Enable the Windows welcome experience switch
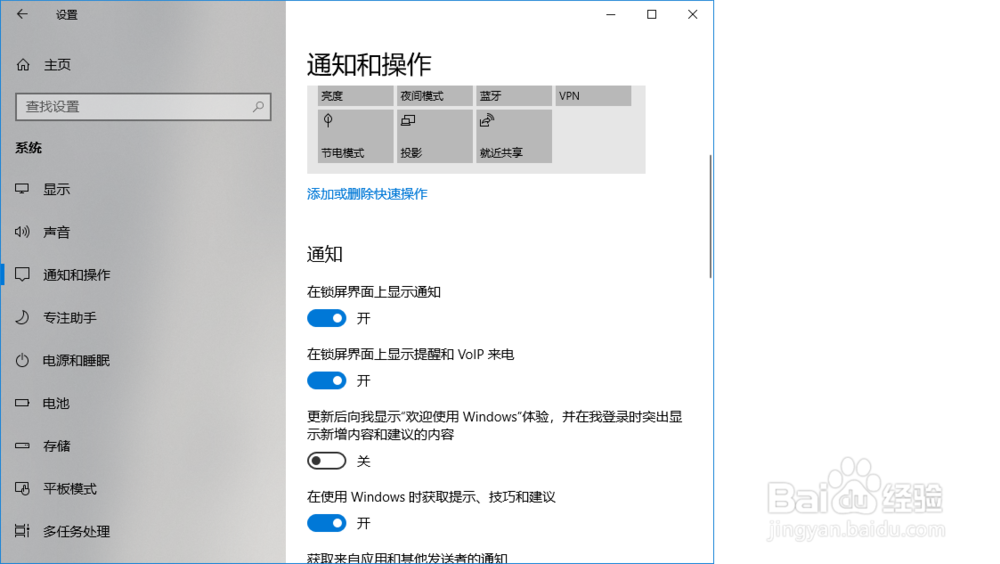This screenshot has height=564, width=1000. pyautogui.click(x=327, y=461)
